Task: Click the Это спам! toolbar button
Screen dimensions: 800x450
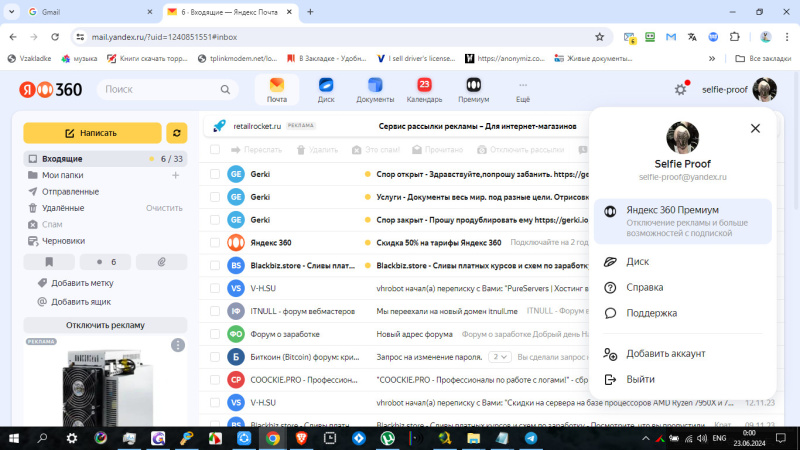Action: point(376,149)
